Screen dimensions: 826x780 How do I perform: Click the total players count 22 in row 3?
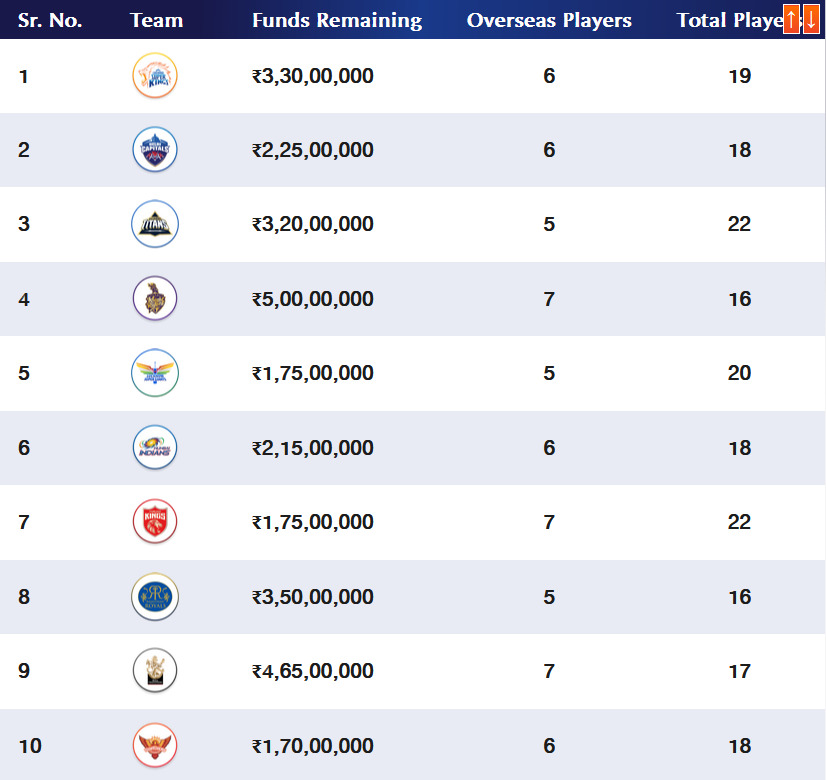(739, 224)
